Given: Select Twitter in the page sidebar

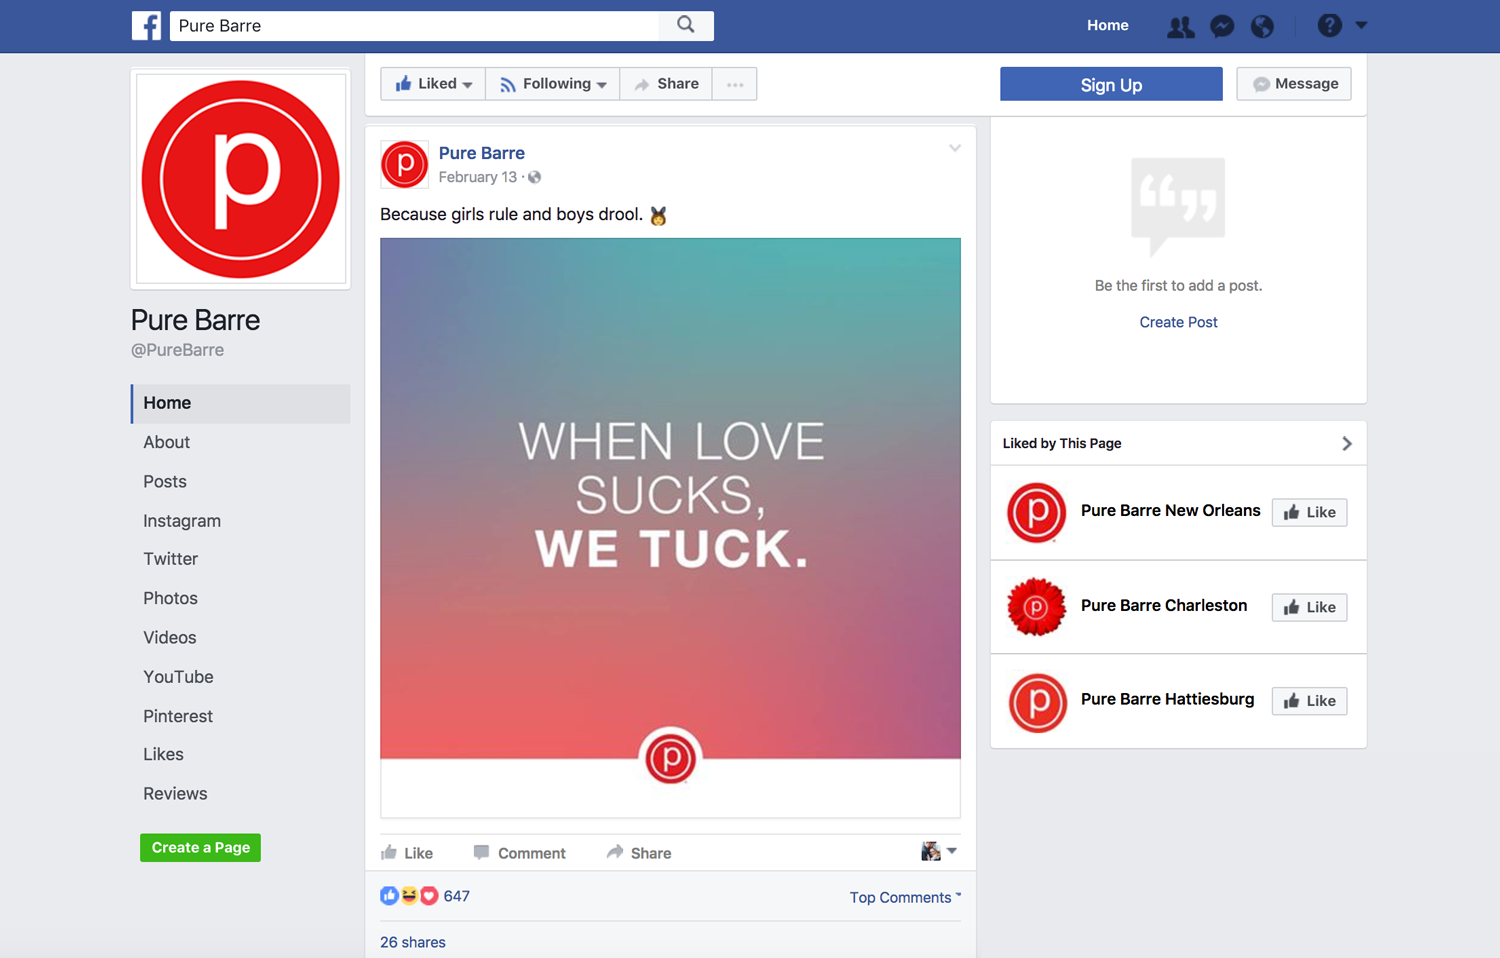Looking at the screenshot, I should (171, 559).
